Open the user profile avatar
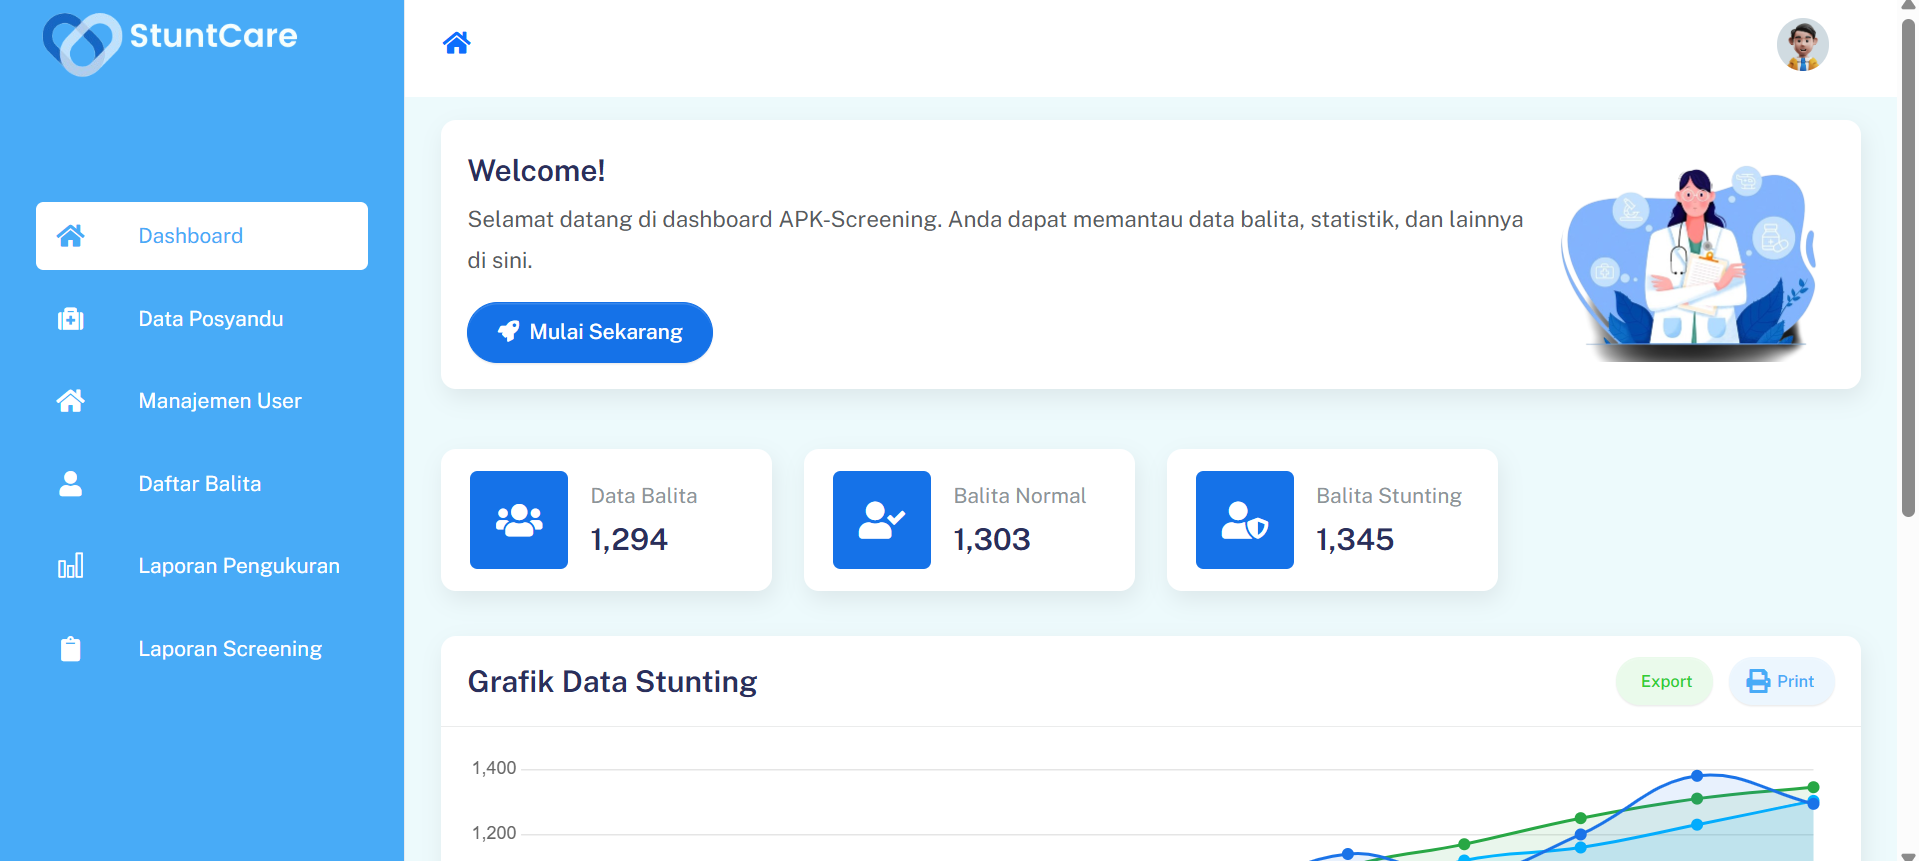 pos(1801,45)
